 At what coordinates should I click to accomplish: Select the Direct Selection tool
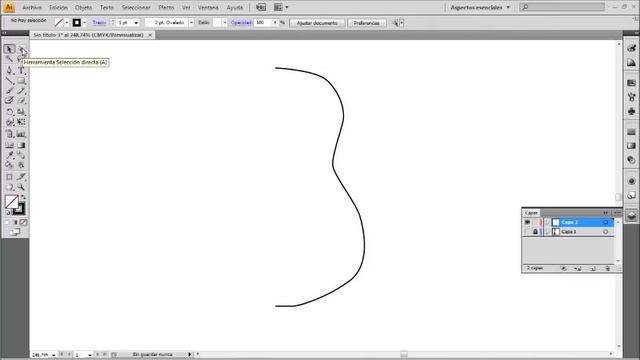(21, 49)
